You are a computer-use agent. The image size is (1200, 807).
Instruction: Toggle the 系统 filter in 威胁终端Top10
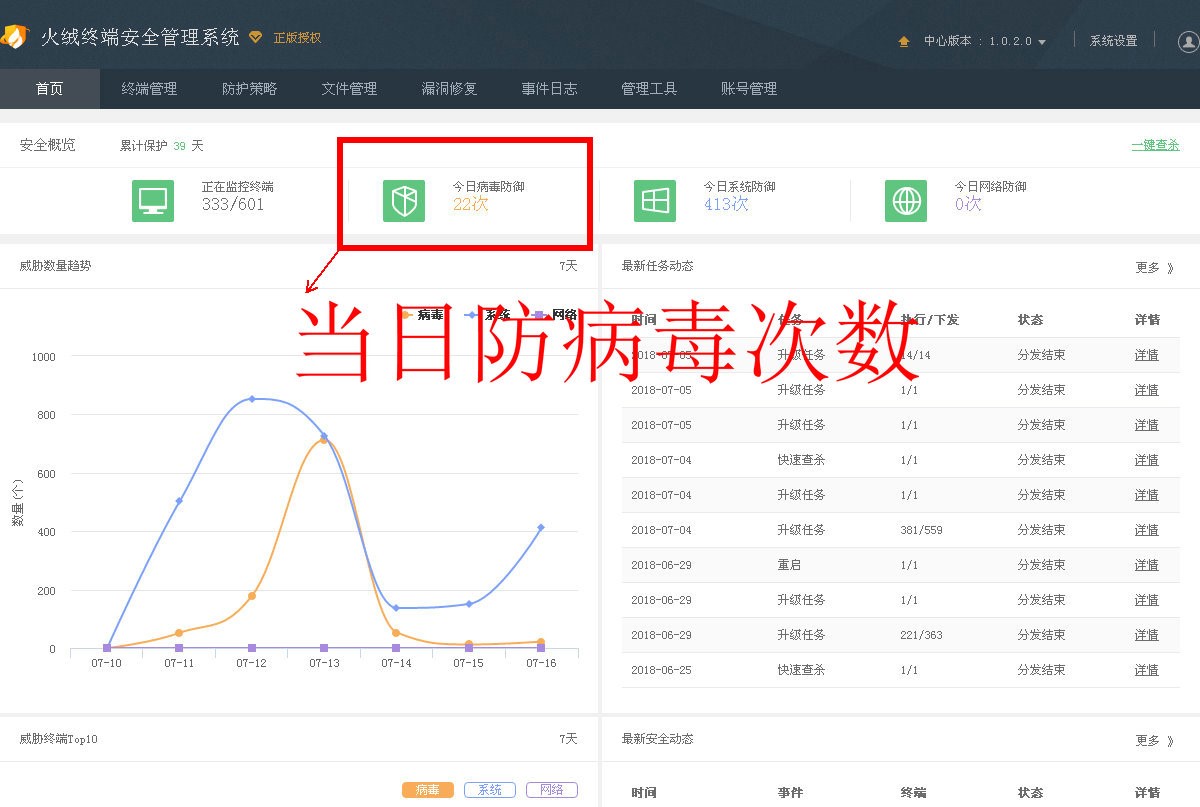[490, 790]
